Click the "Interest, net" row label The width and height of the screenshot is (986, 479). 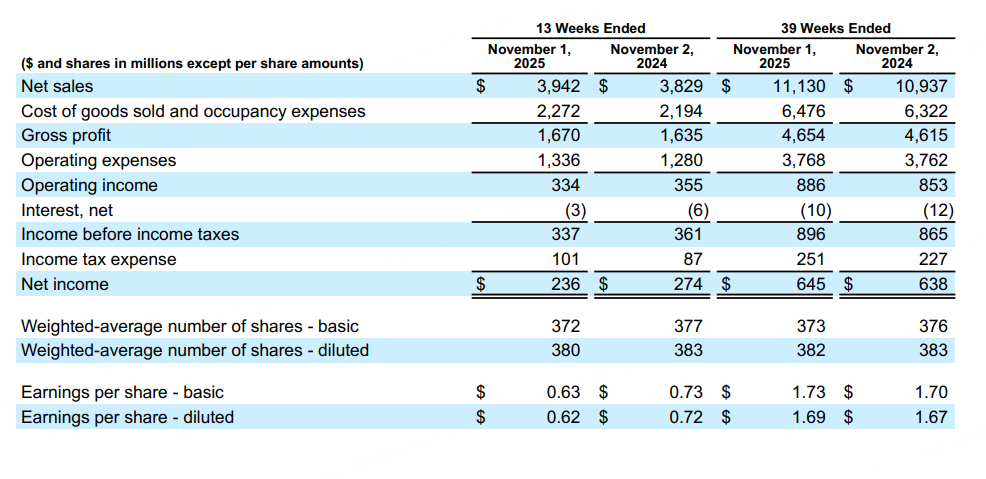pos(67,210)
